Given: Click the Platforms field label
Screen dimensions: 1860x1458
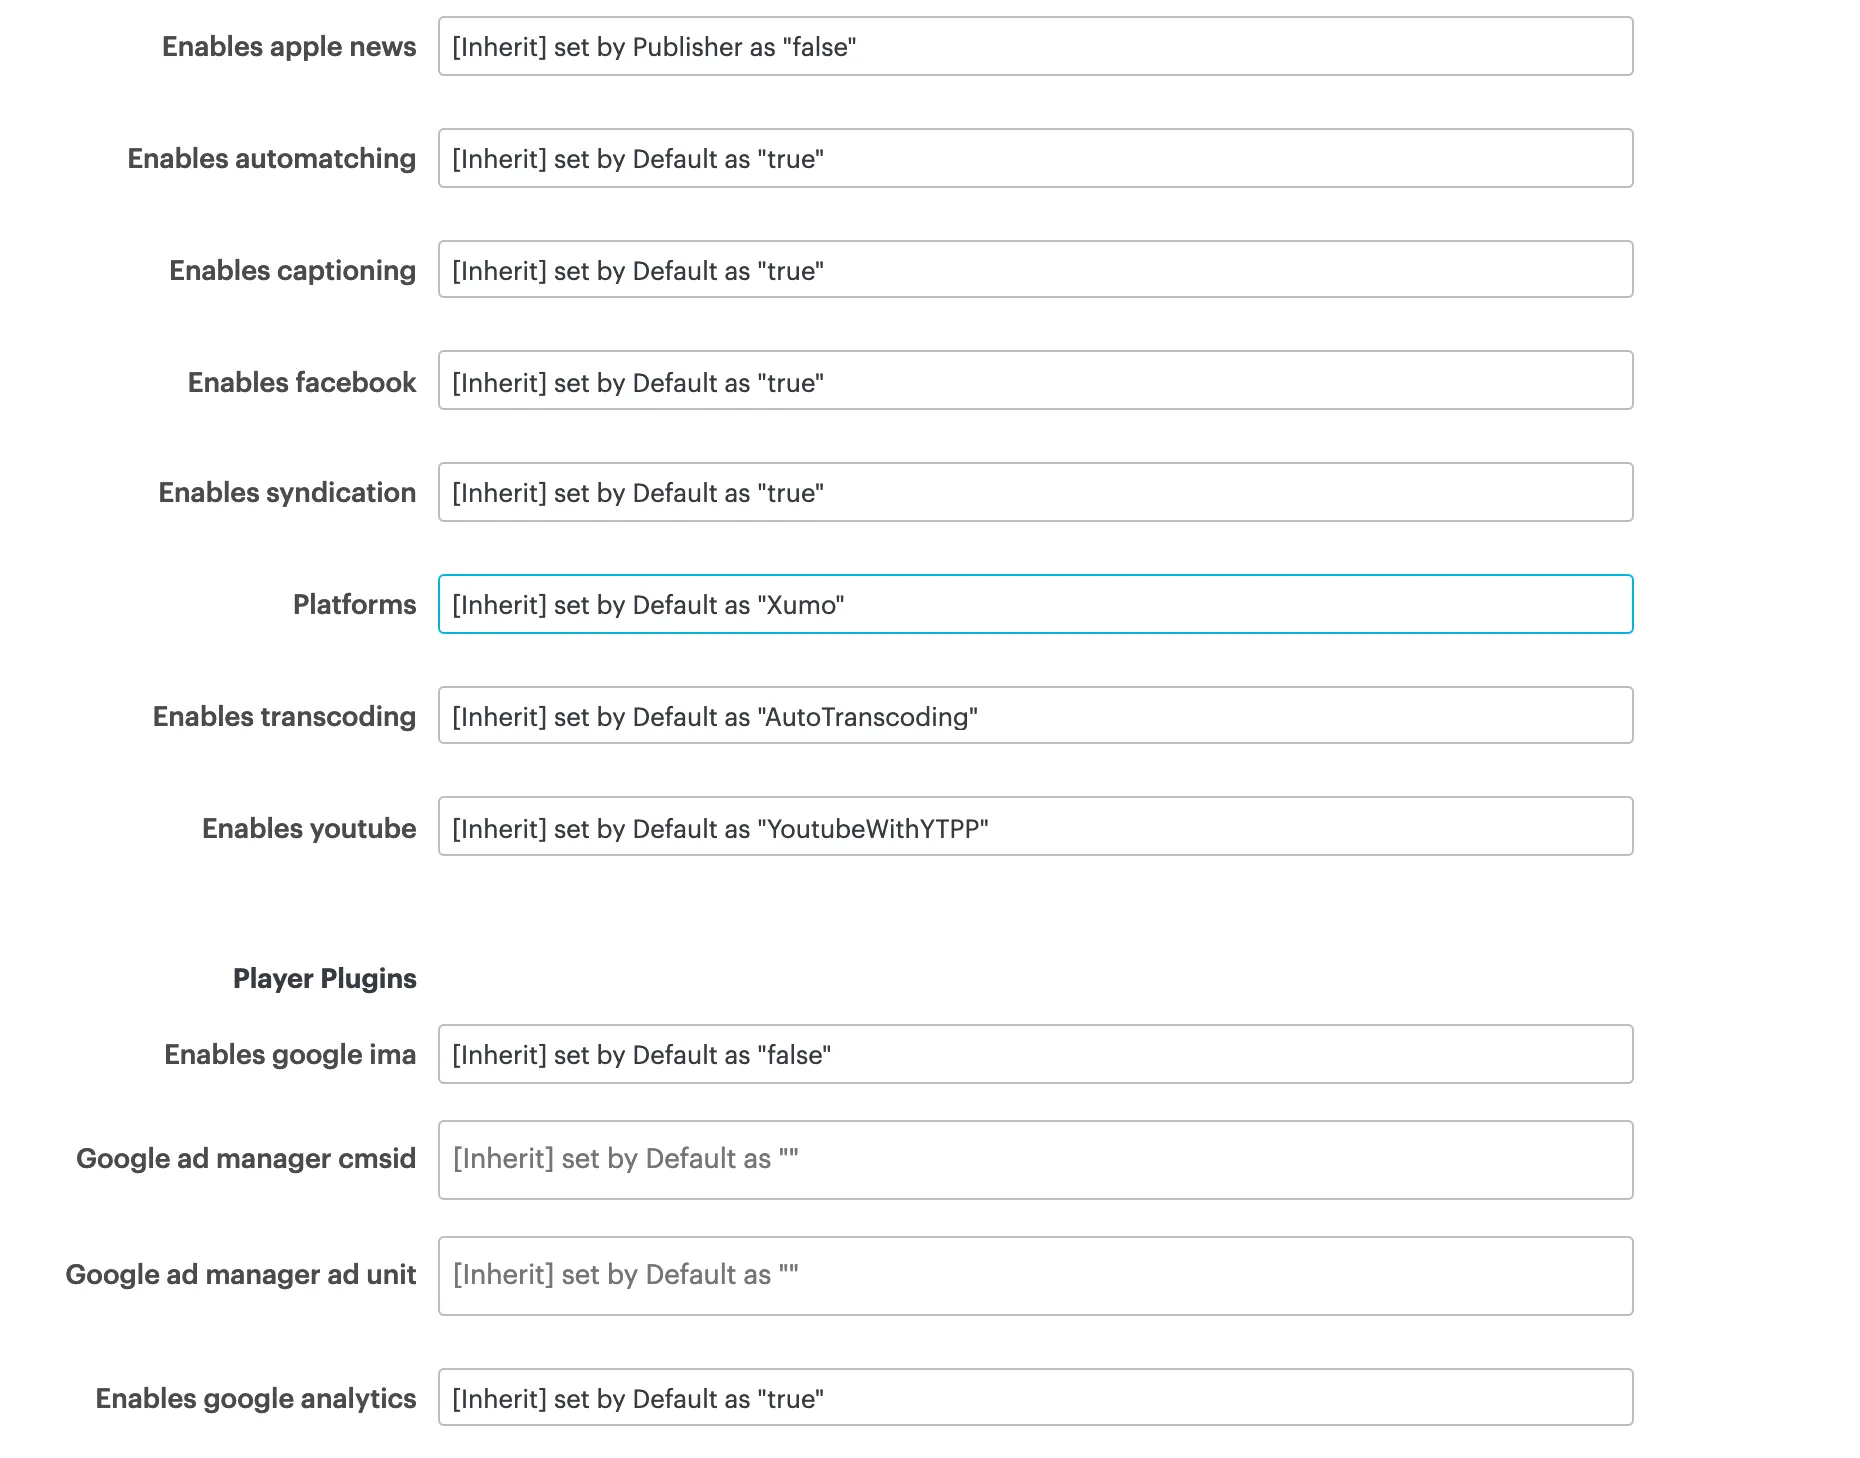Looking at the screenshot, I should point(354,604).
